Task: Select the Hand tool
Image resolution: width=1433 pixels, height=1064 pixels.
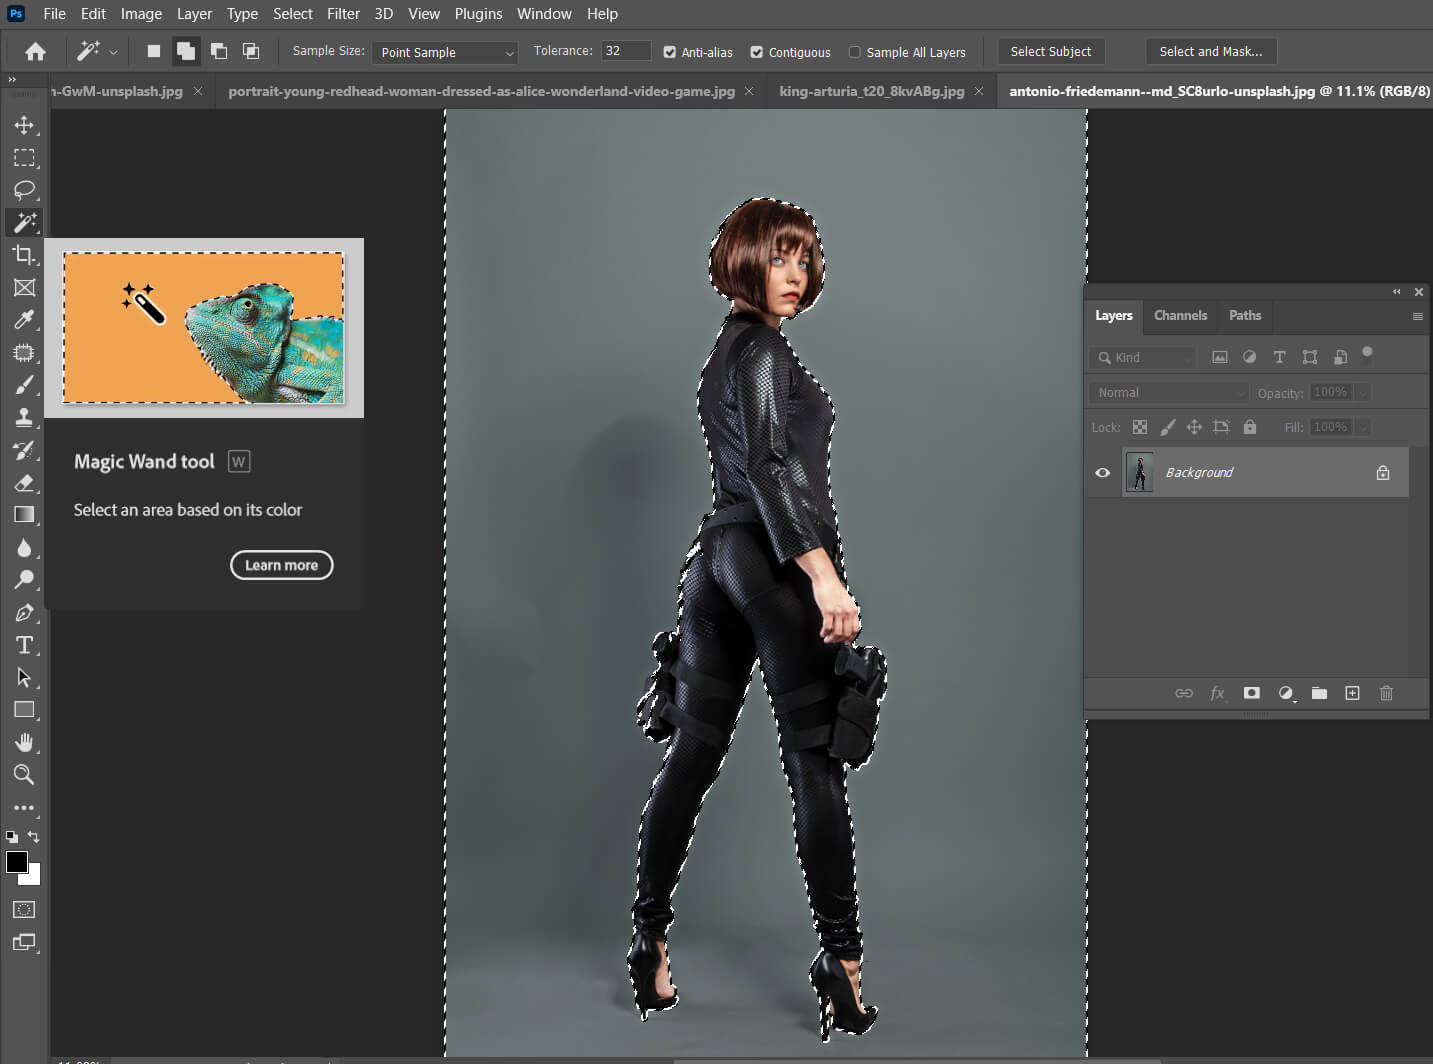Action: [24, 742]
